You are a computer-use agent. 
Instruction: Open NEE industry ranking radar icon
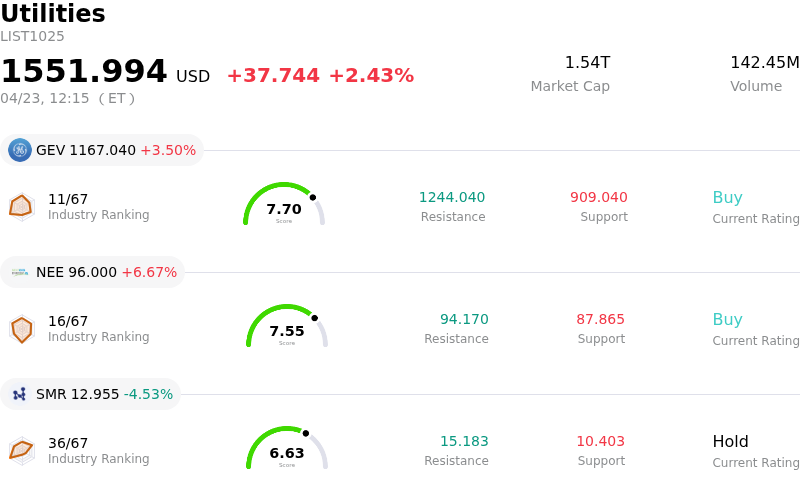(x=21, y=328)
